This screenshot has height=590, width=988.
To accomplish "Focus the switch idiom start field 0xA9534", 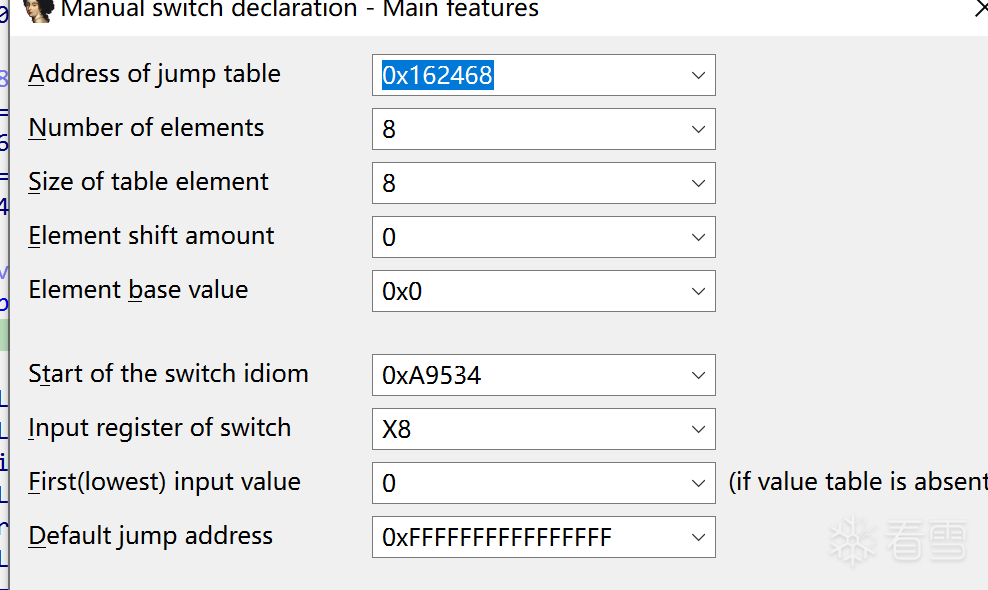I will click(530, 375).
